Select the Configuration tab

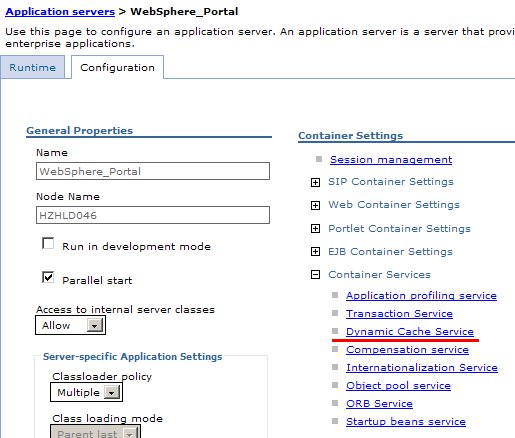117,67
